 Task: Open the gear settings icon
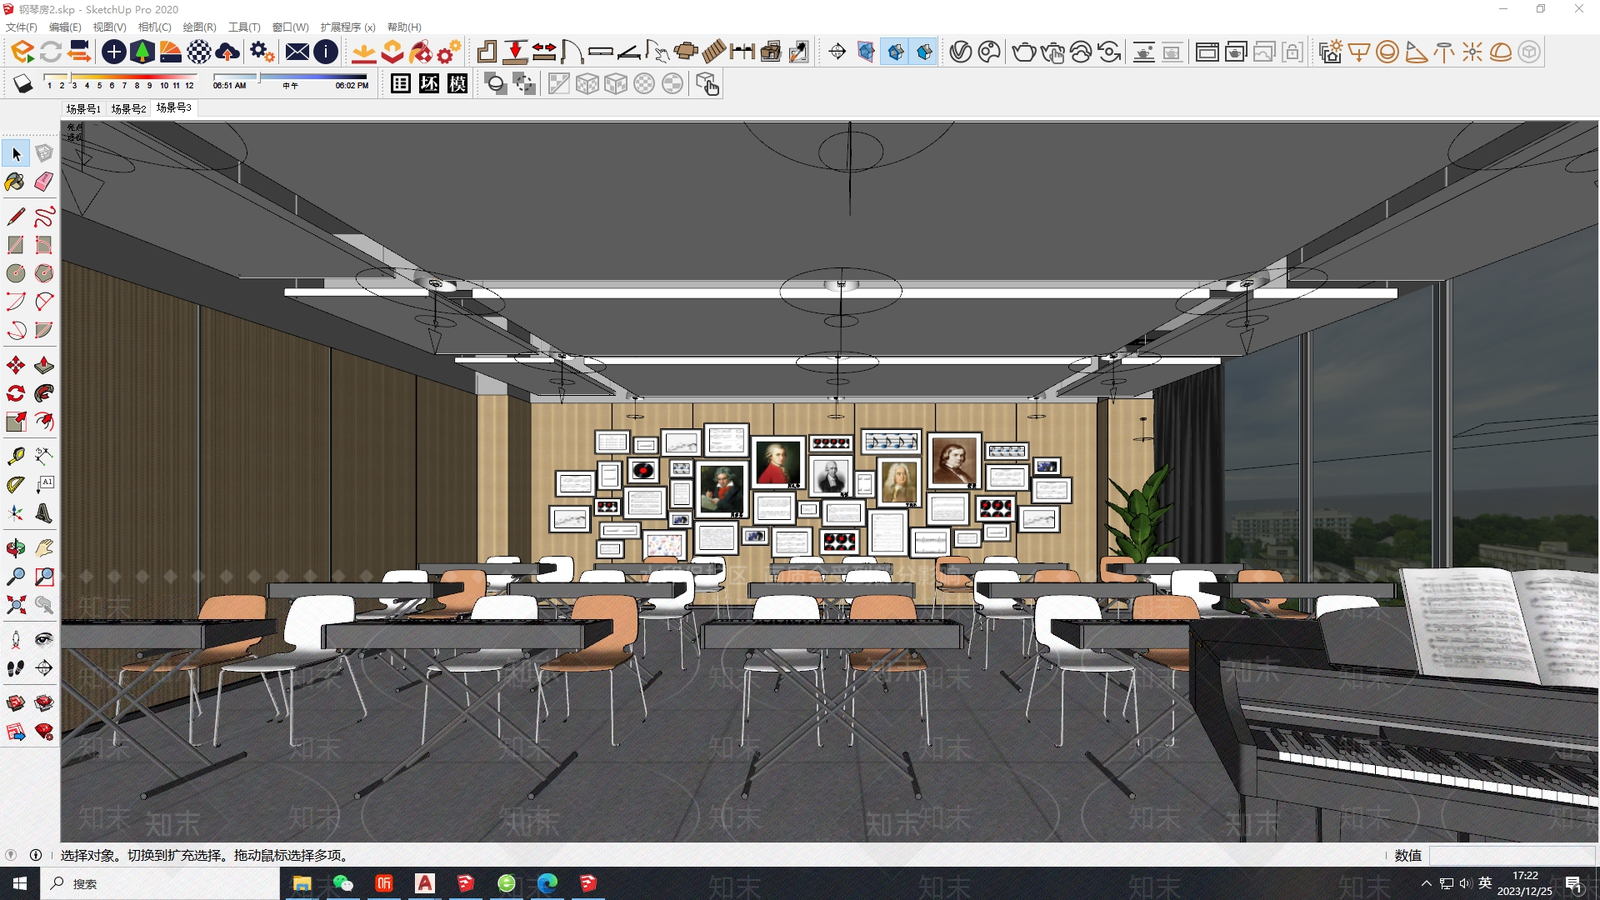pos(262,51)
